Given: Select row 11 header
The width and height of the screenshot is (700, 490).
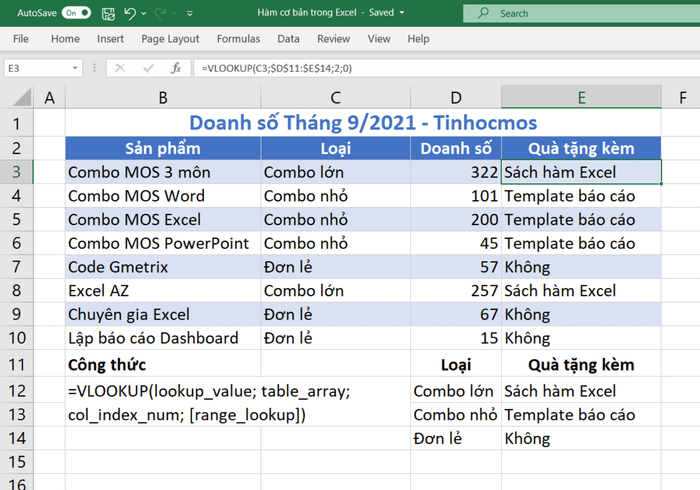Looking at the screenshot, I should pyautogui.click(x=17, y=364).
